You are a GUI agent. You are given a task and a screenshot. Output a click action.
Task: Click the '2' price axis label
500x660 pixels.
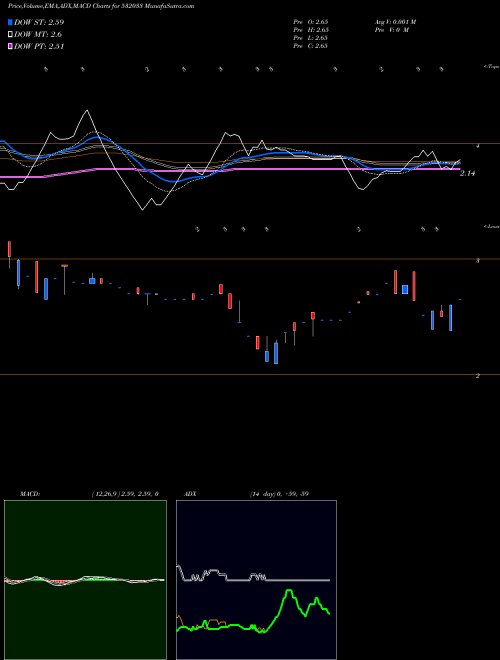point(478,376)
